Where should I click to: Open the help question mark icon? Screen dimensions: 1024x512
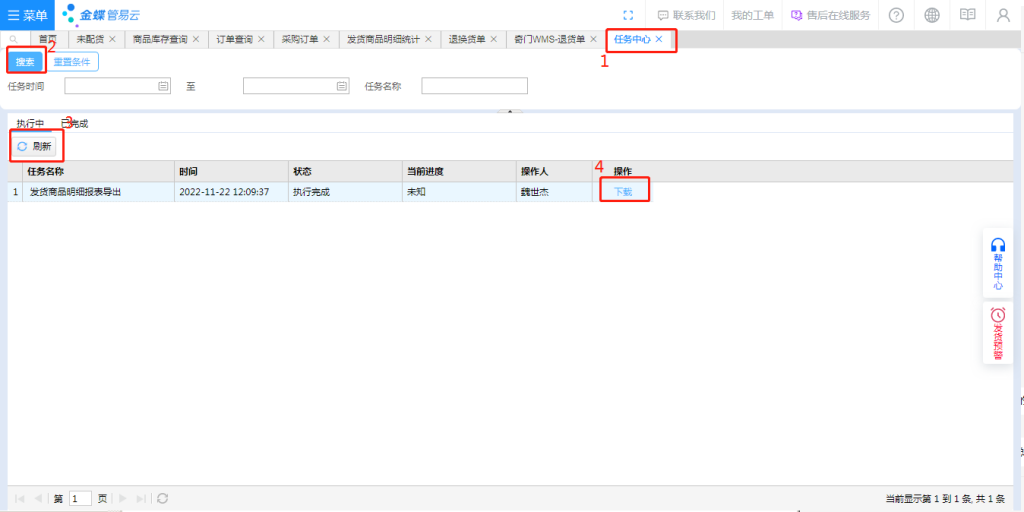pos(895,15)
